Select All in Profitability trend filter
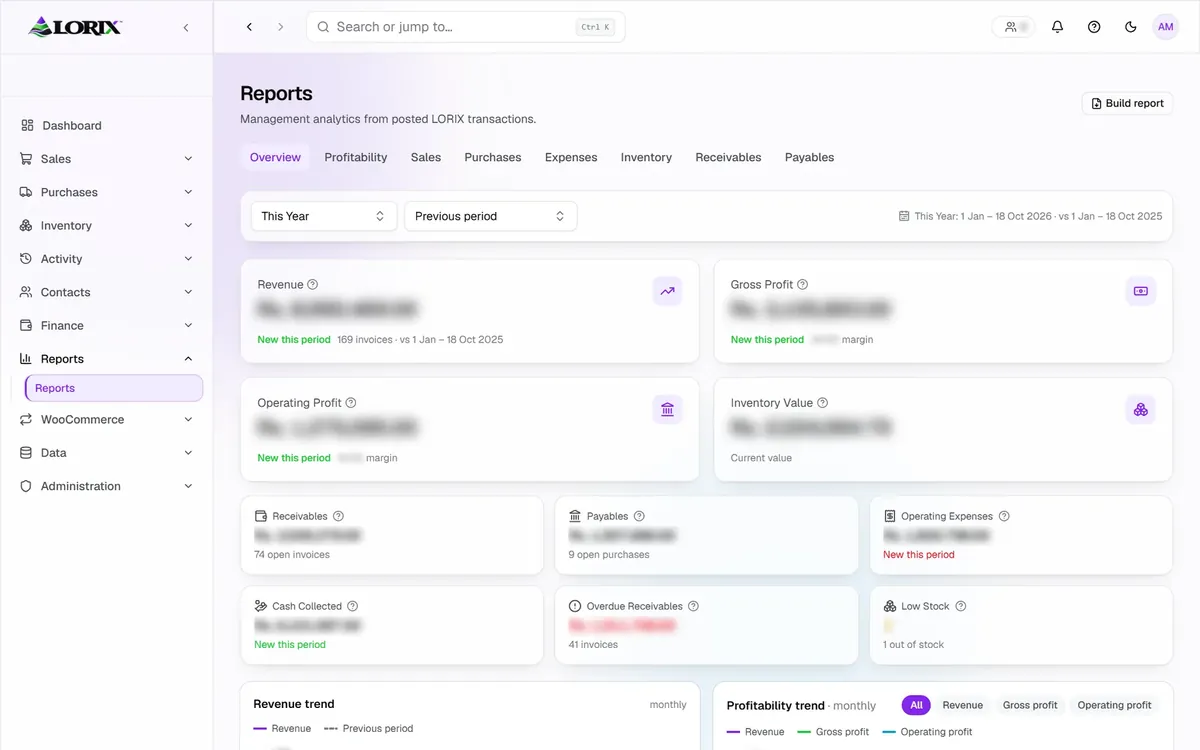This screenshot has width=1200, height=750. point(916,705)
